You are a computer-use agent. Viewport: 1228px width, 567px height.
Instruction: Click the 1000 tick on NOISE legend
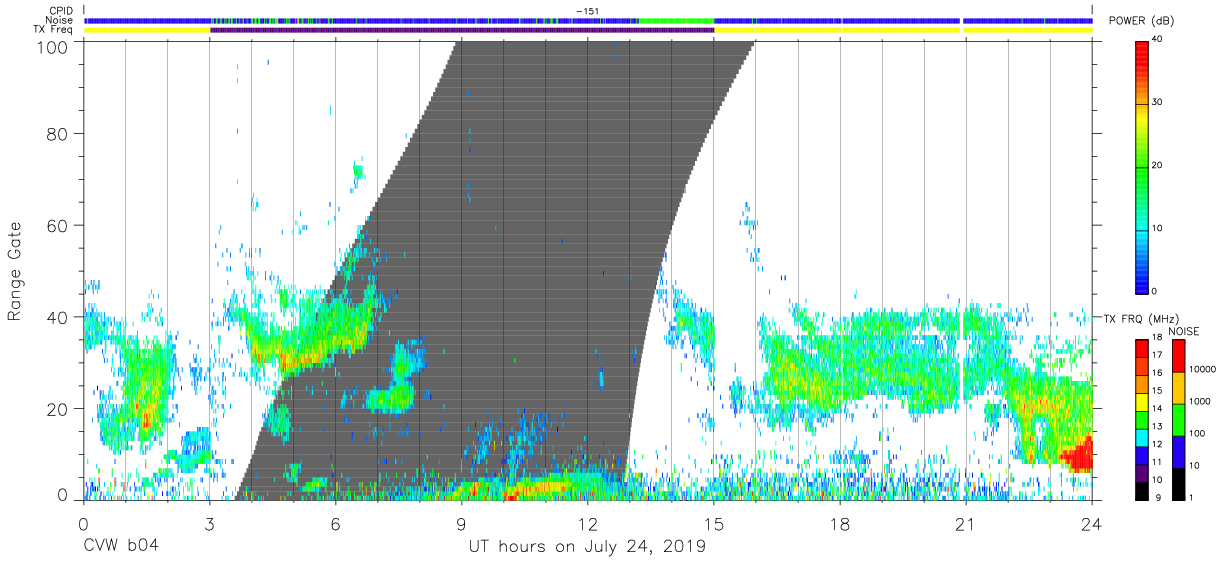tap(1202, 401)
